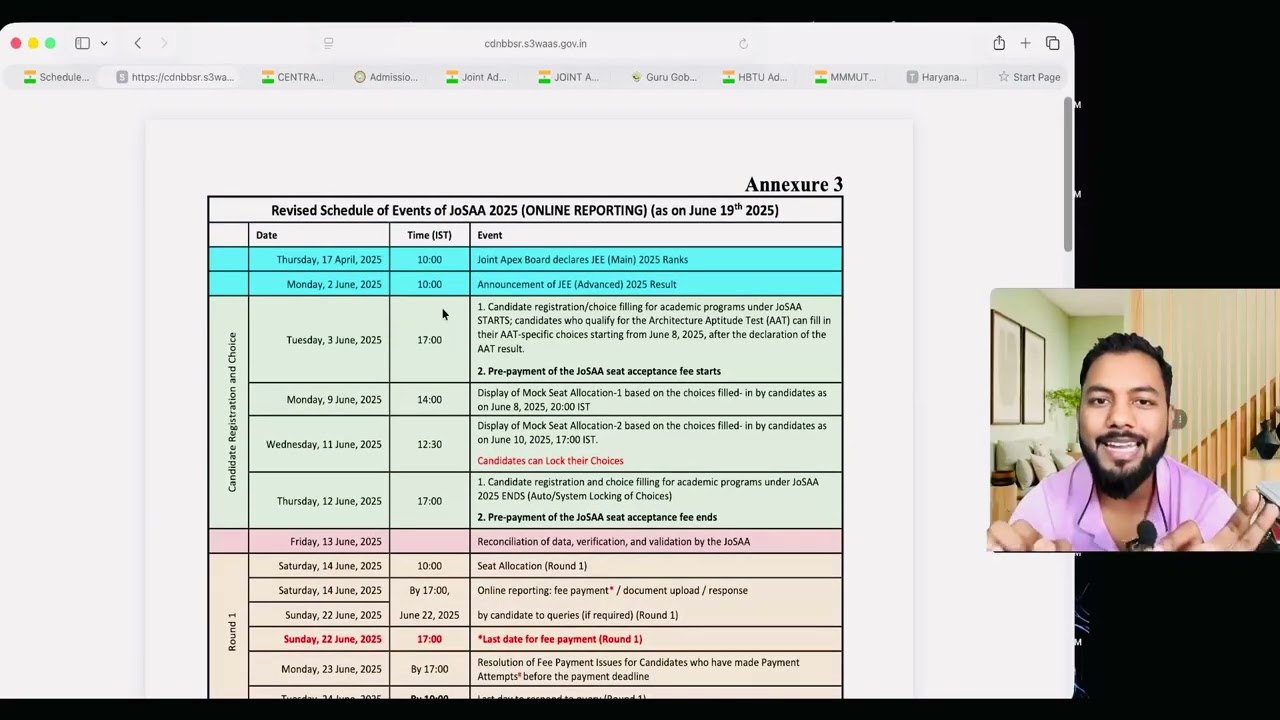The height and width of the screenshot is (720, 1280).
Task: Open the Admissio... tab
Action: pyautogui.click(x=386, y=77)
